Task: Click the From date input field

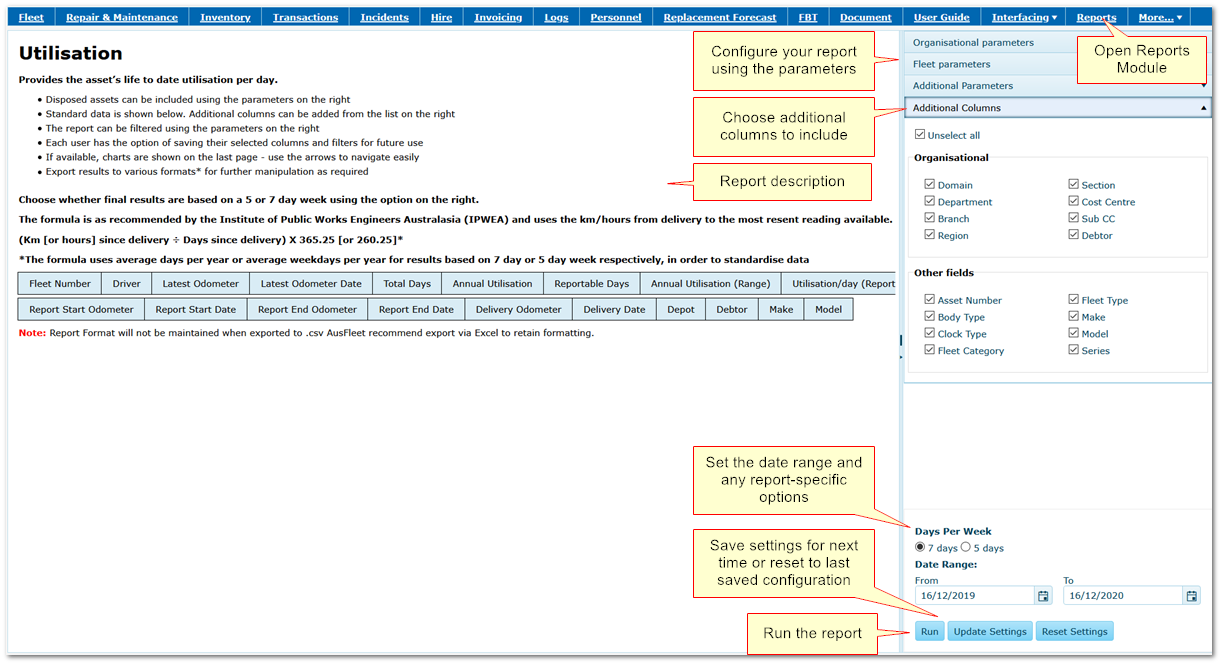Action: (973, 596)
